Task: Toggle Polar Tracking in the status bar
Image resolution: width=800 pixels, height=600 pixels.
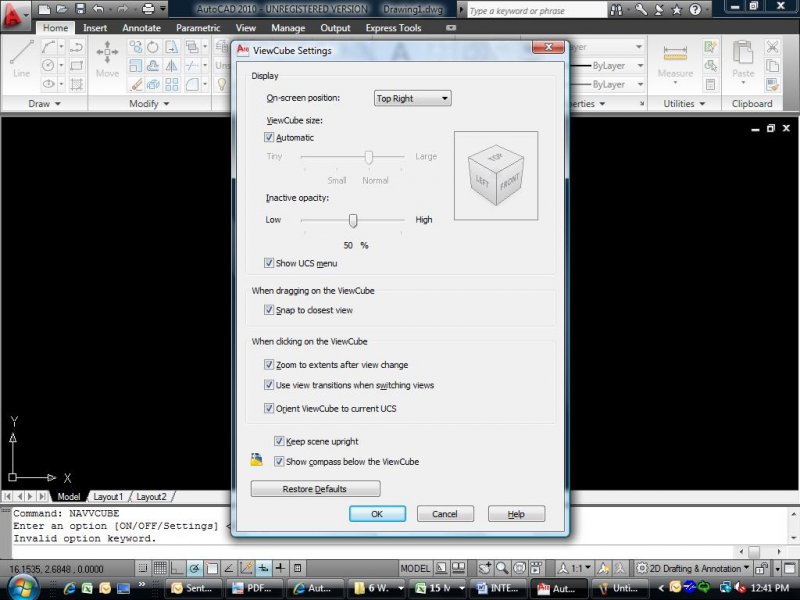Action: pos(194,568)
